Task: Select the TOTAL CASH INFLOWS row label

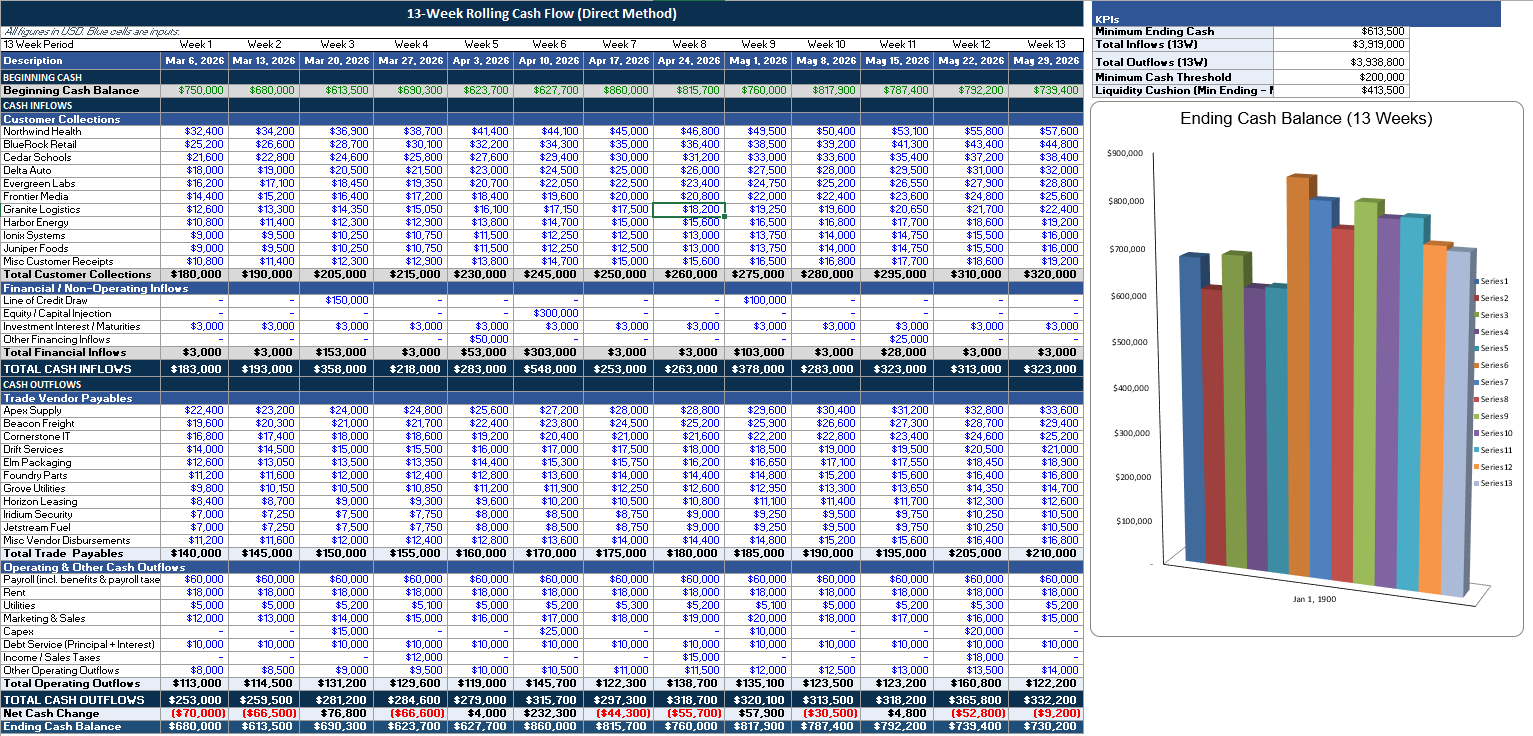Action: coord(81,369)
